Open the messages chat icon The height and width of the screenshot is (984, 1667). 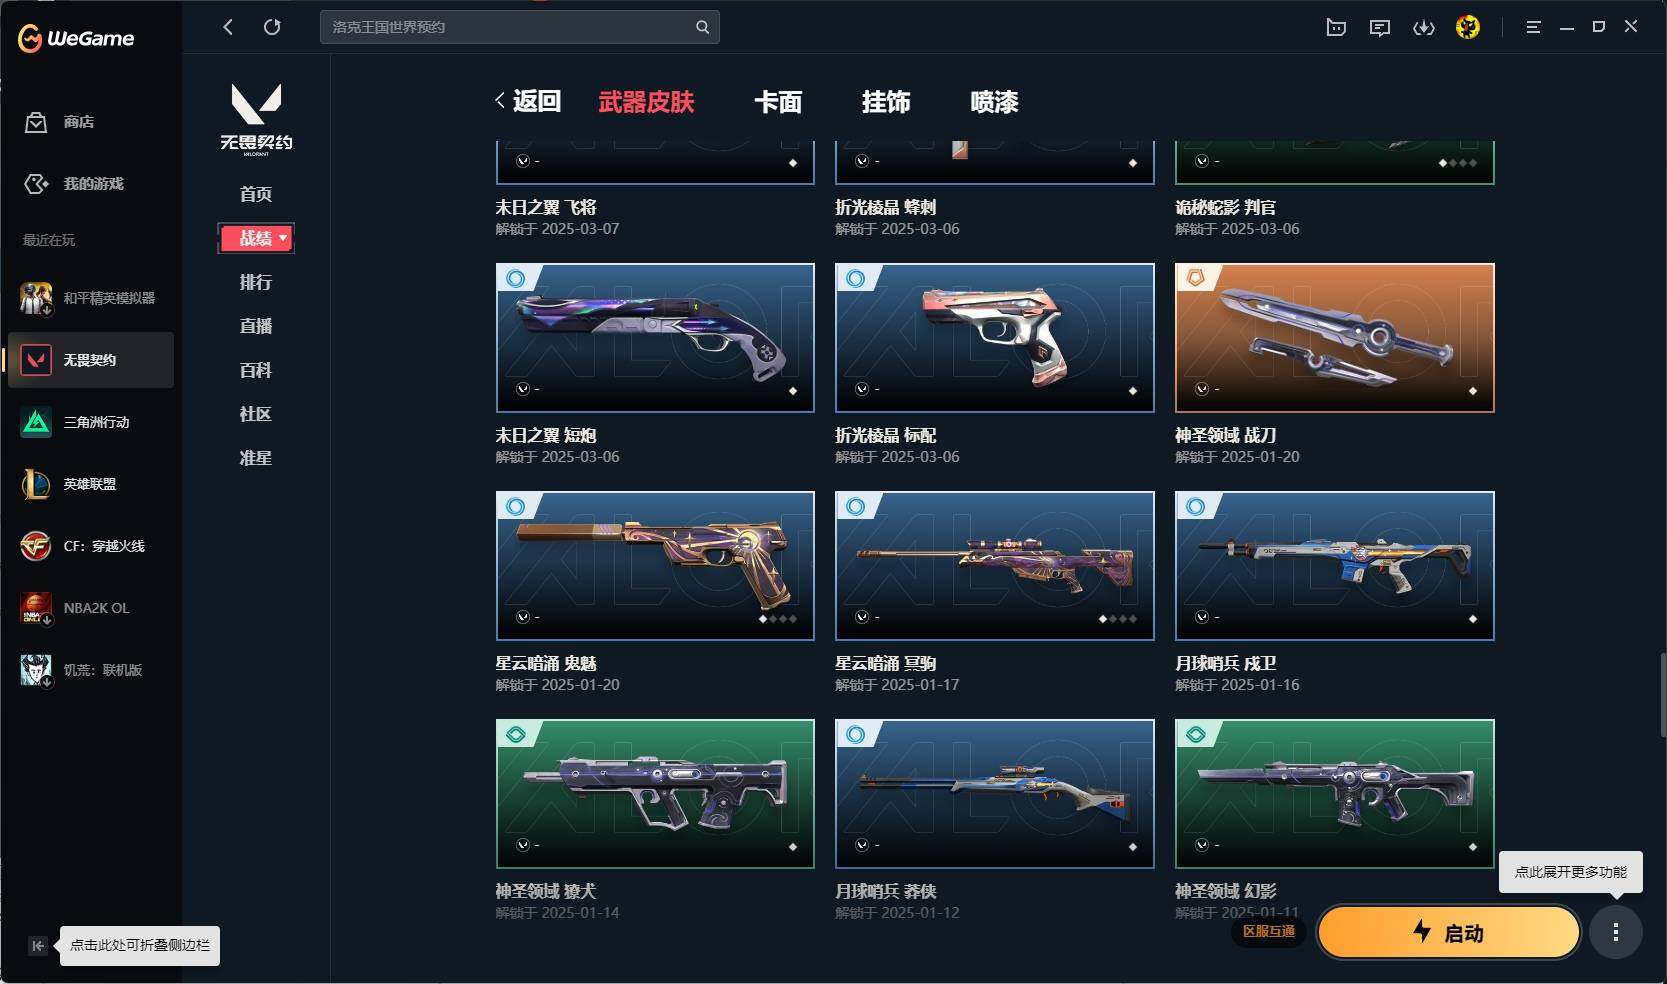pos(1380,28)
